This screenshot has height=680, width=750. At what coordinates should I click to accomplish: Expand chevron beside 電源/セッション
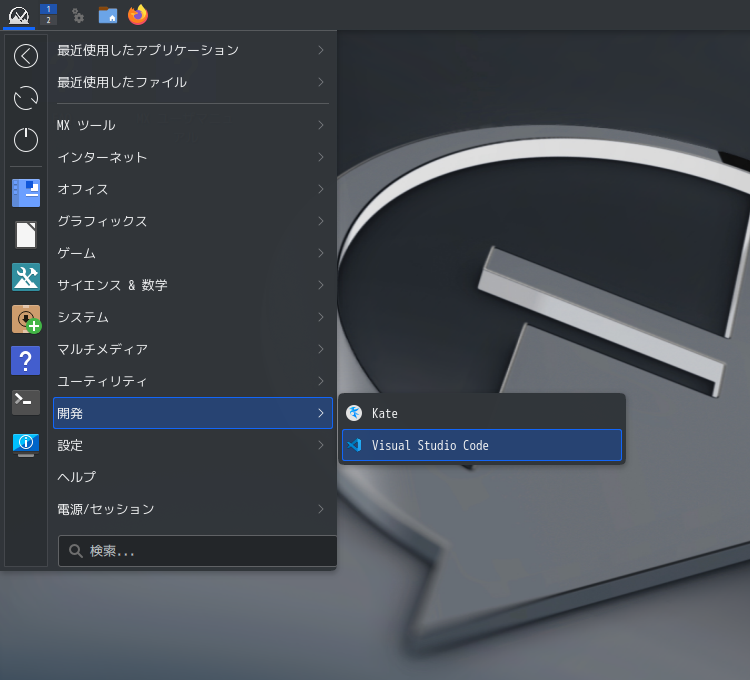(x=321, y=509)
